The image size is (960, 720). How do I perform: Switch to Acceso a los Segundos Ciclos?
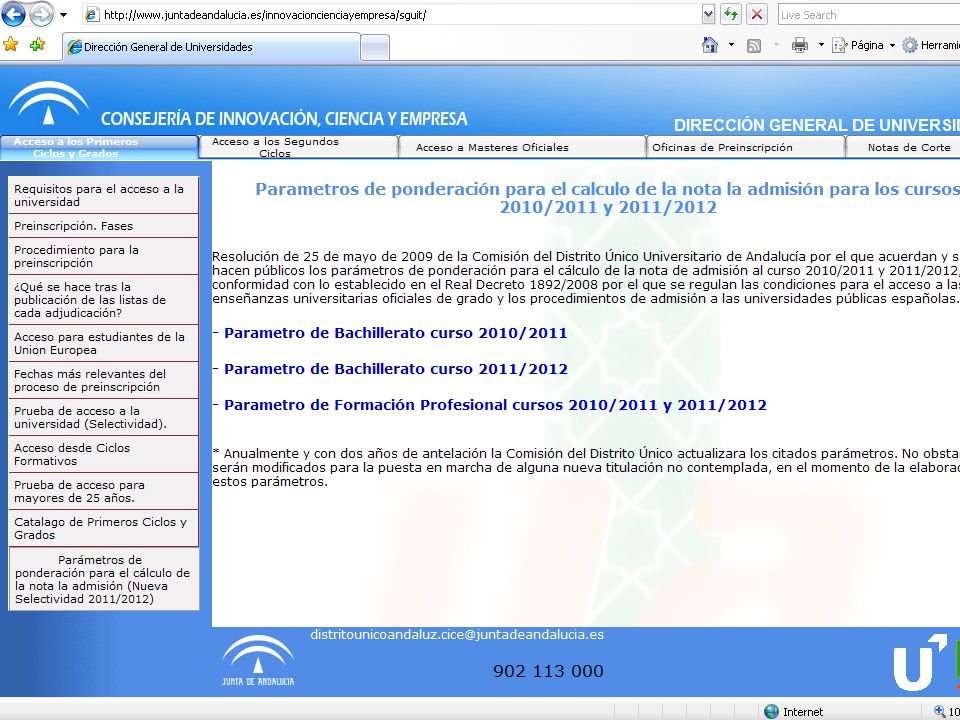tap(299, 148)
